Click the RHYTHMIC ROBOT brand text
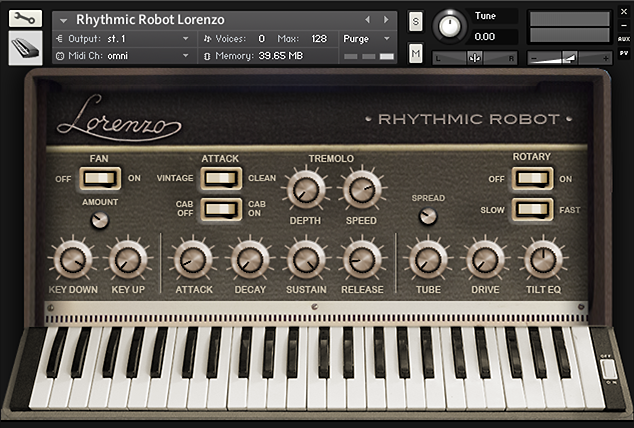The image size is (634, 428). 469,119
